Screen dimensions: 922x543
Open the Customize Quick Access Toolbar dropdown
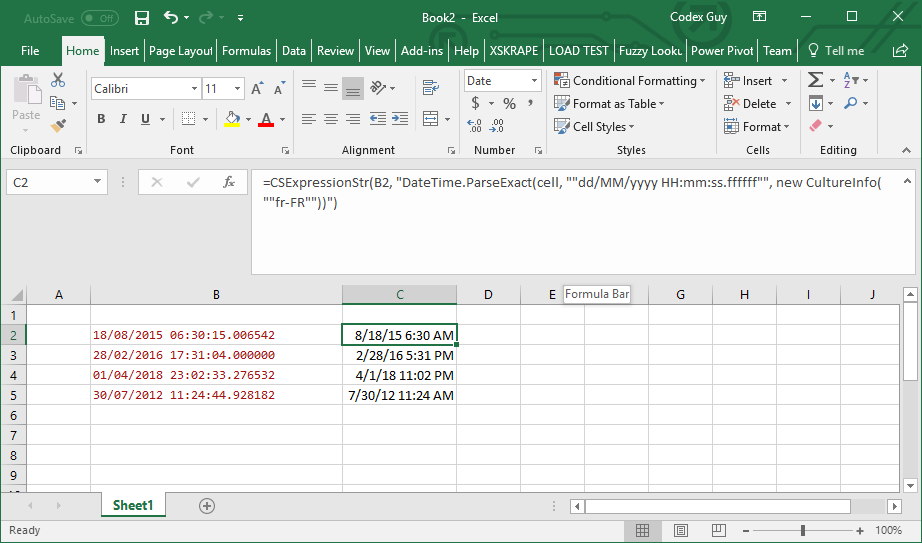click(240, 18)
